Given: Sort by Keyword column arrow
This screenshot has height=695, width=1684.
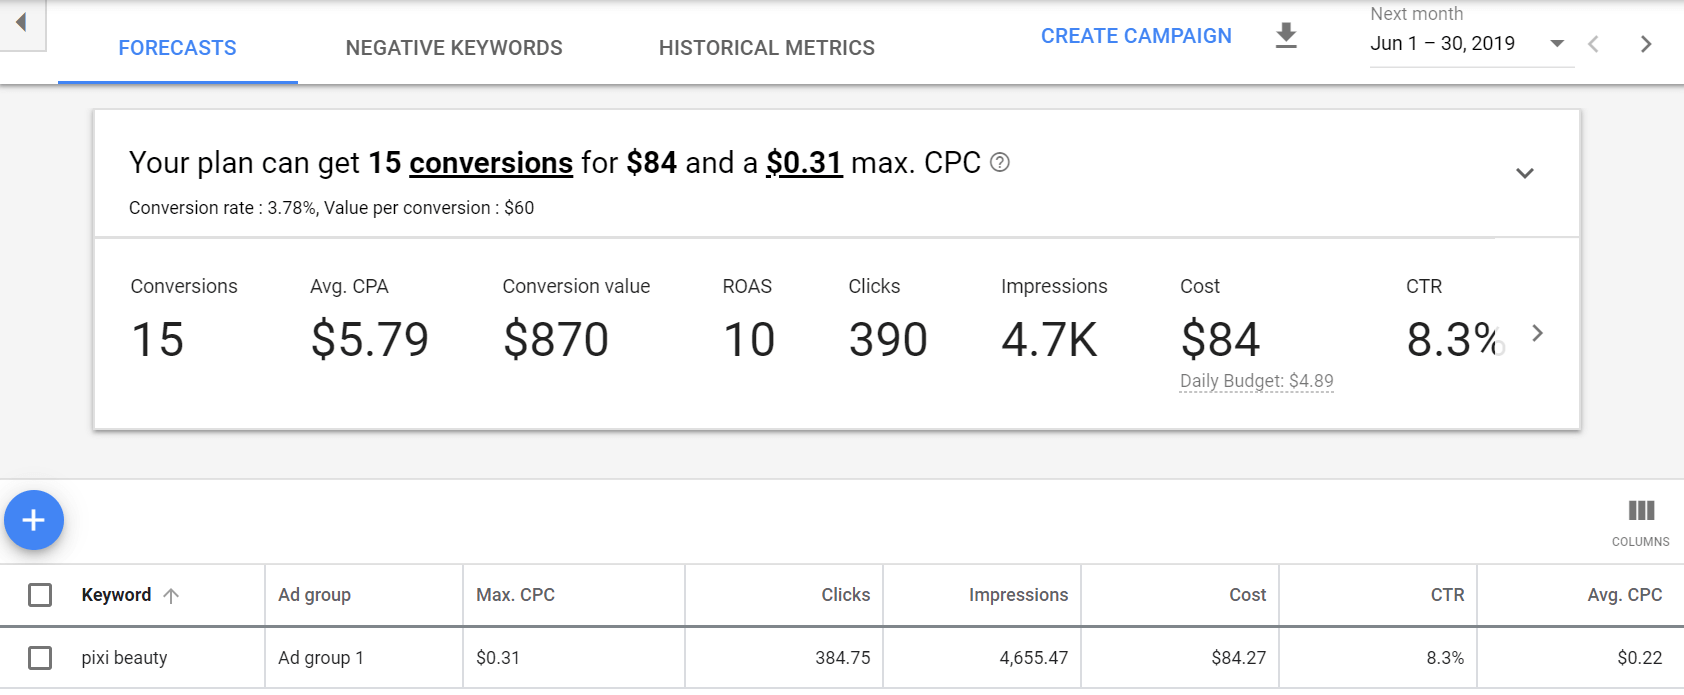Looking at the screenshot, I should [171, 596].
